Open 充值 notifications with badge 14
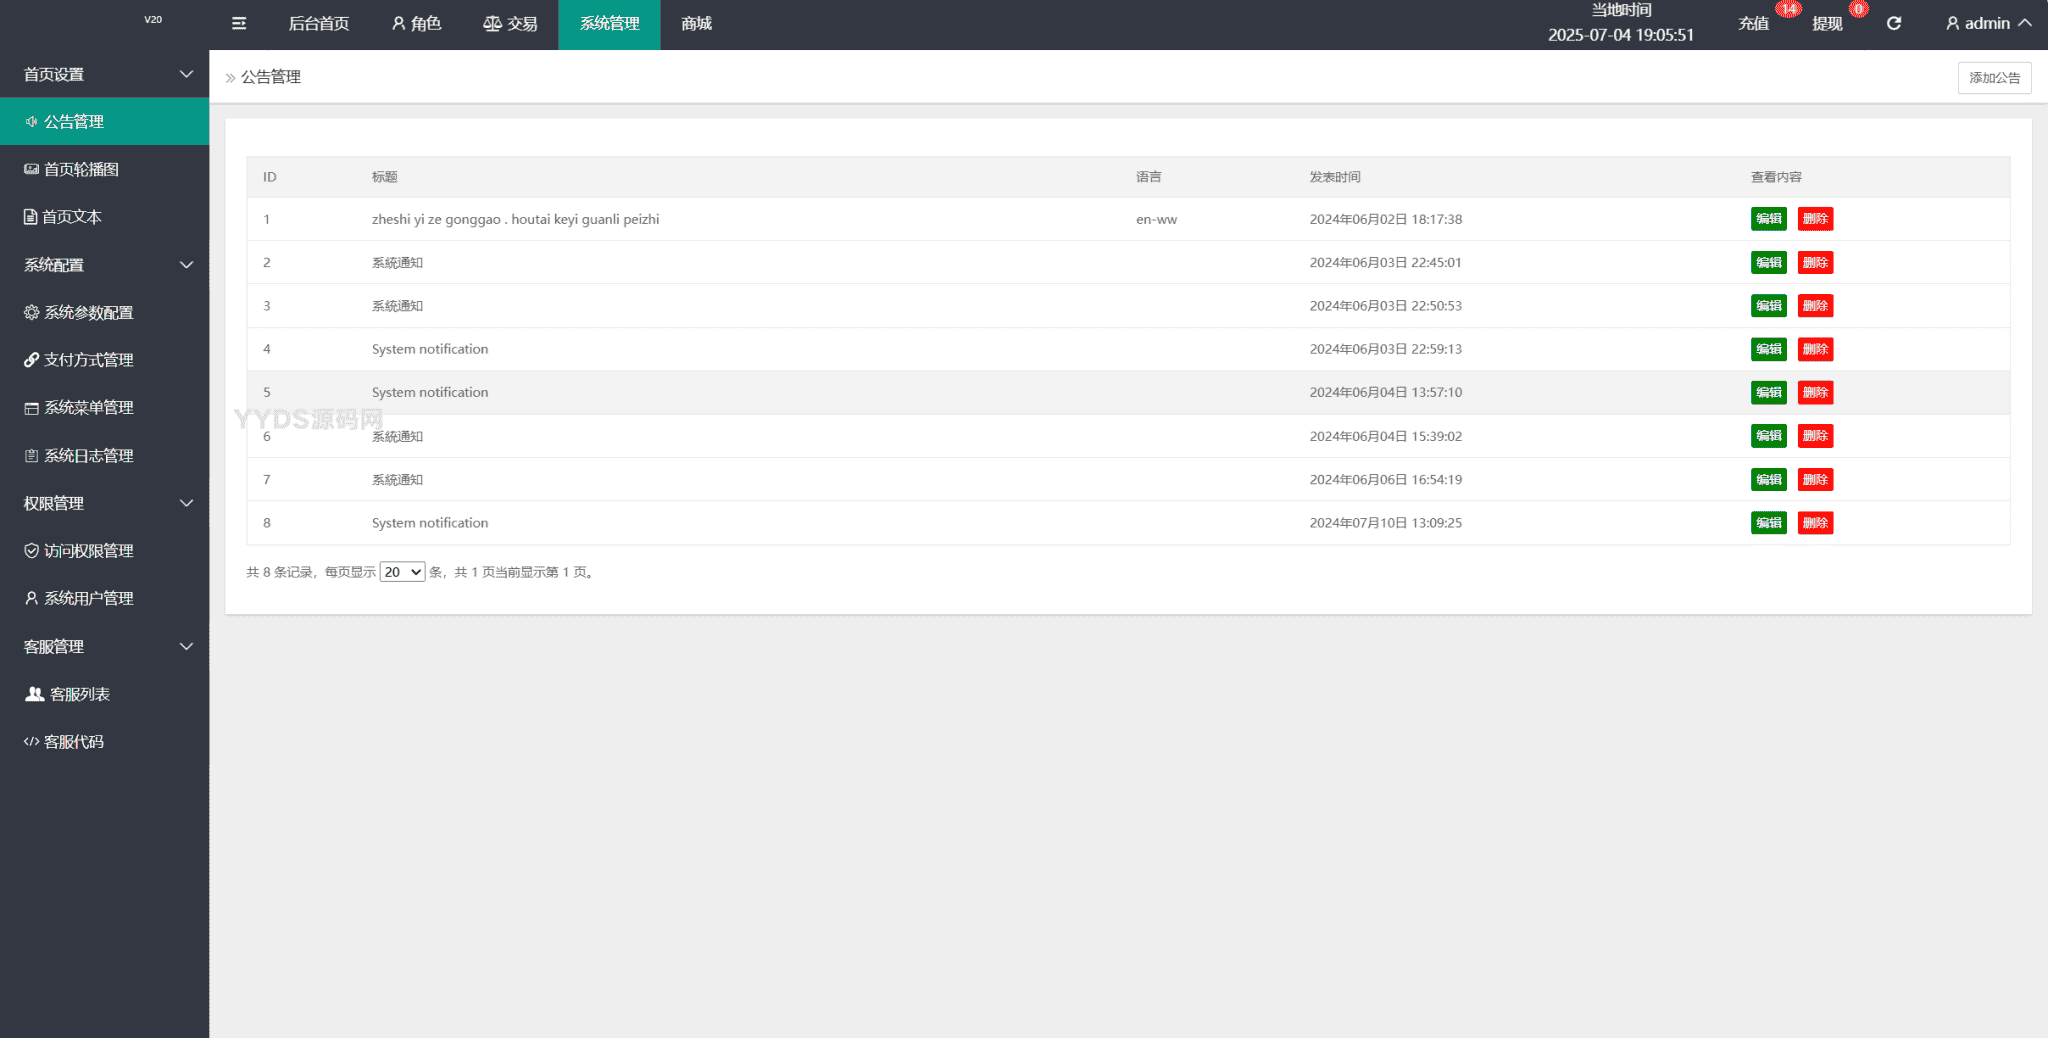The image size is (2048, 1038). coord(1754,24)
